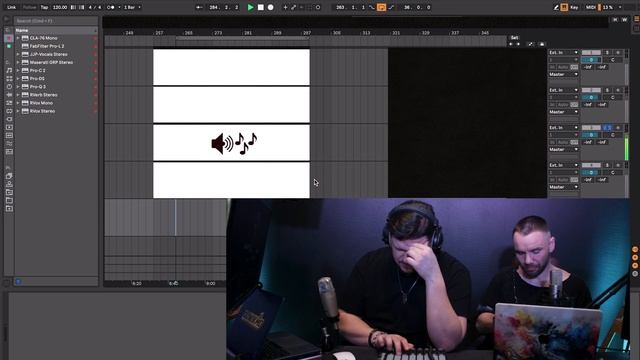Image resolution: width=640 pixels, height=360 pixels.
Task: Open Plug-Ins category icon in sidebar
Action: click(x=9, y=119)
